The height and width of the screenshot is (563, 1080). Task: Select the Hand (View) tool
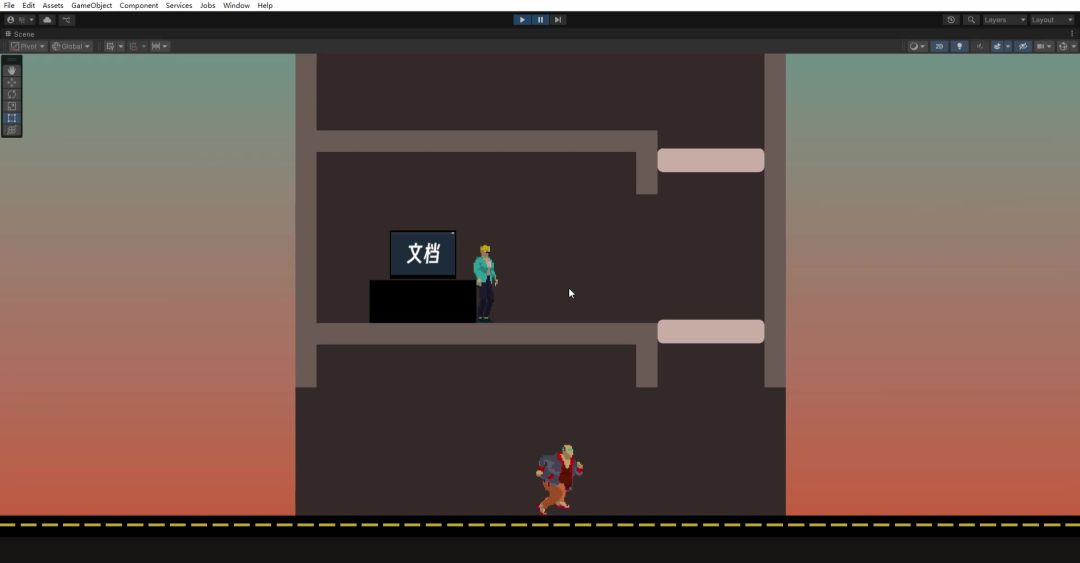(x=12, y=71)
